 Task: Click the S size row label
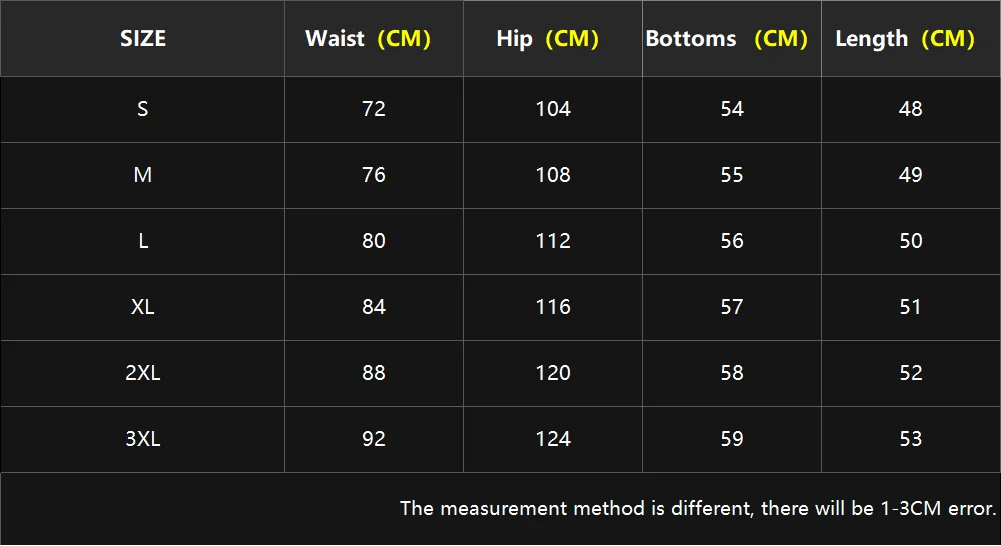pos(143,109)
